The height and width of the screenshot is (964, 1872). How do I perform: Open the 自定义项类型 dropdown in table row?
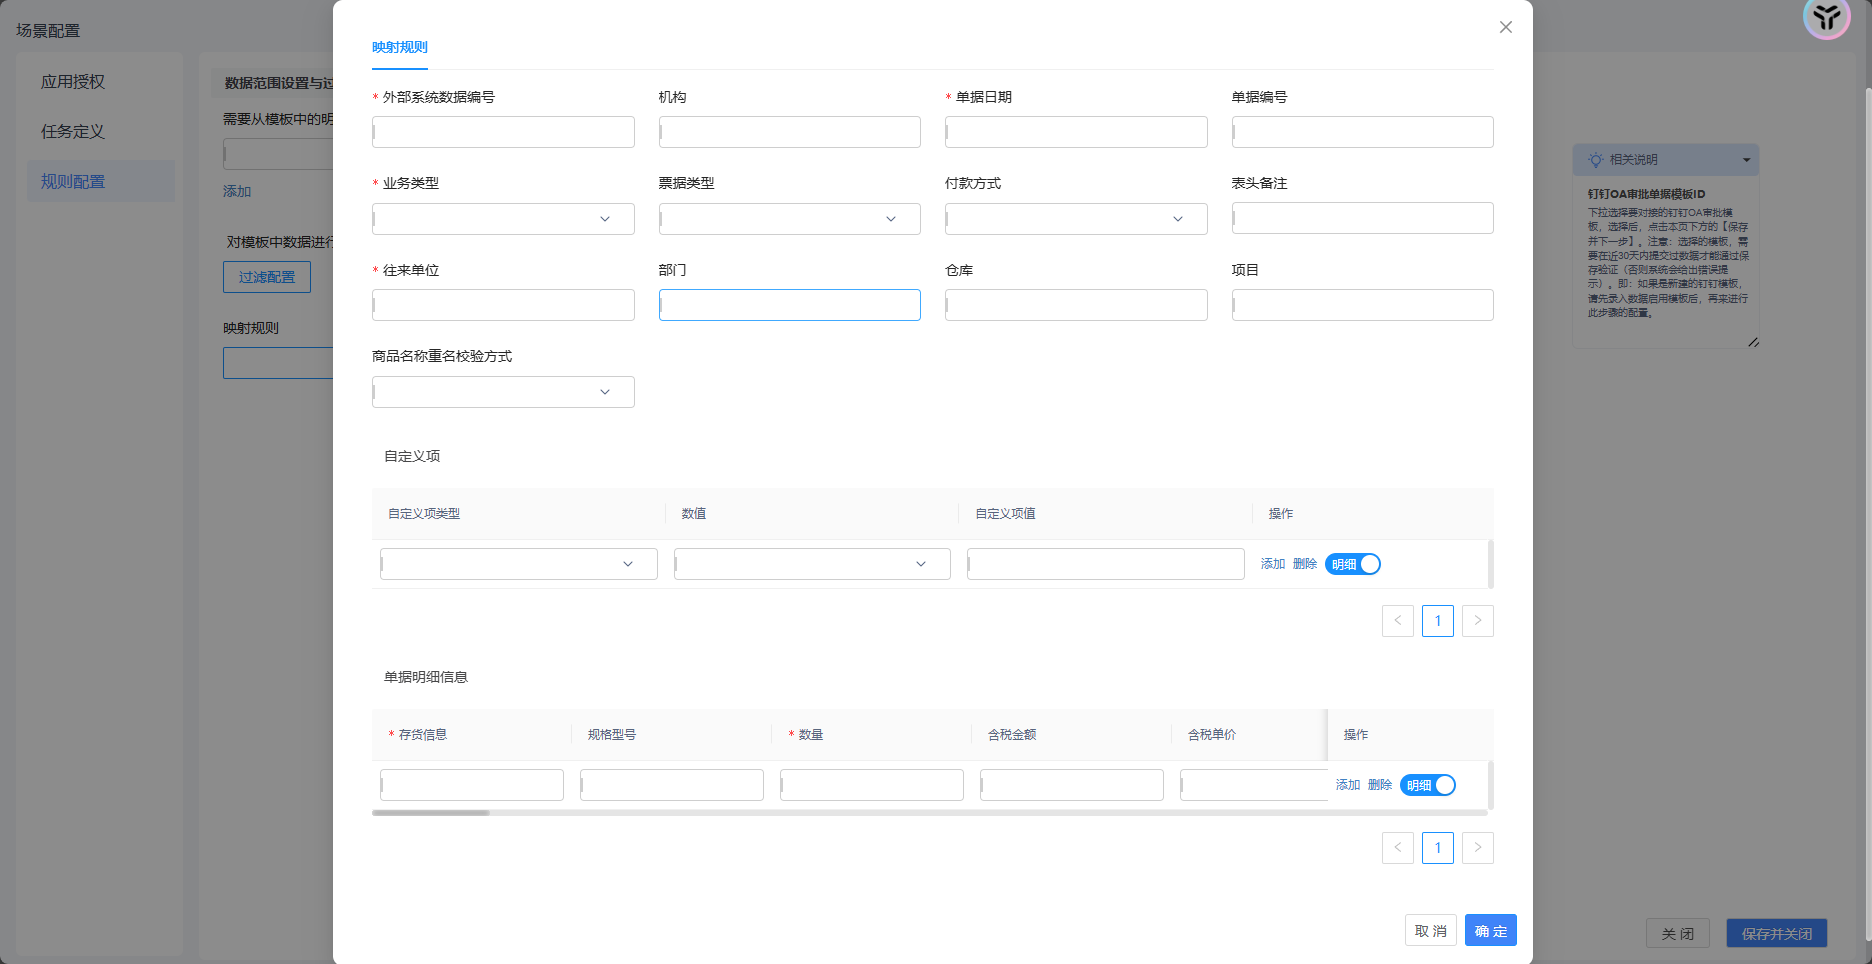tap(519, 564)
